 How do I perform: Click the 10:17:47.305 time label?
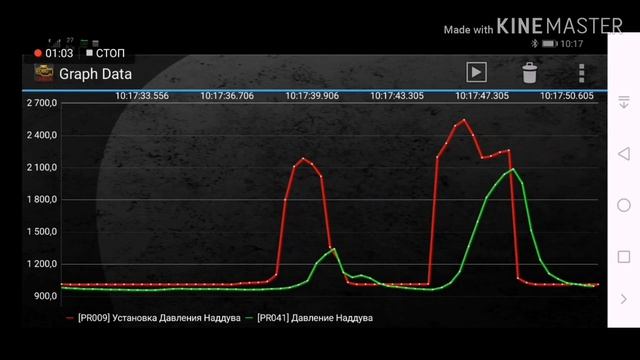[482, 96]
